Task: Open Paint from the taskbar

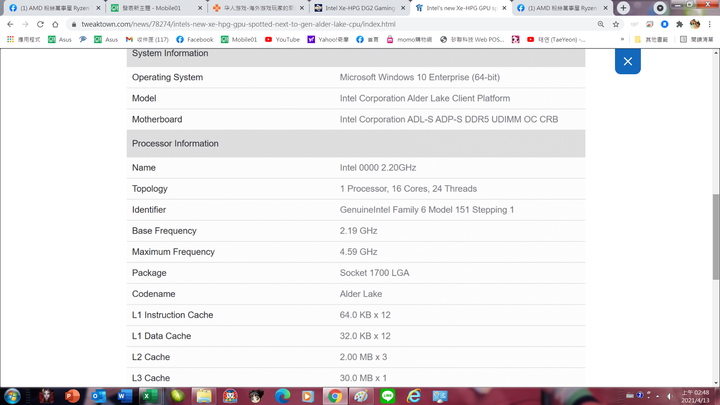Action: click(361, 396)
